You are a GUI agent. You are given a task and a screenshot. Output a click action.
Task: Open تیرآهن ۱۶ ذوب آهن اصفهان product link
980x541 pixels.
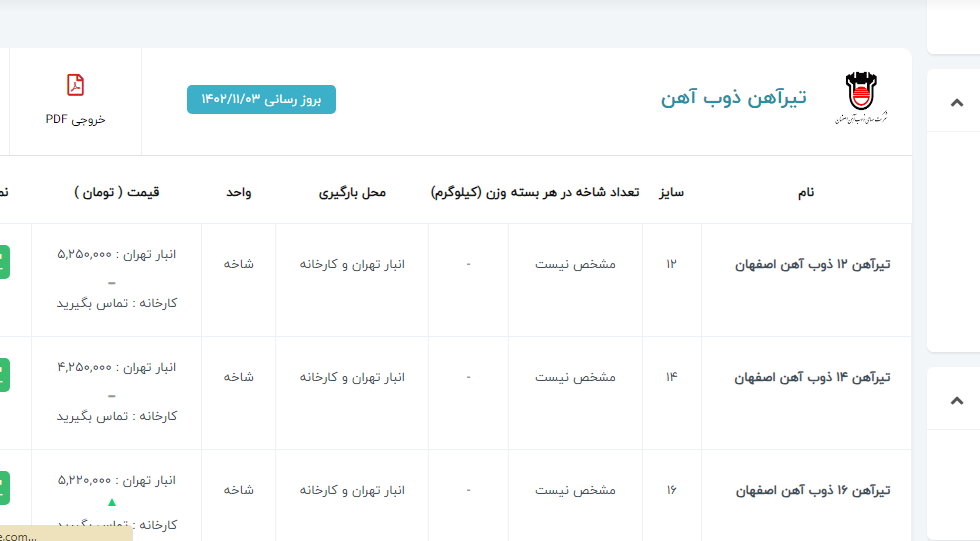[x=812, y=491]
